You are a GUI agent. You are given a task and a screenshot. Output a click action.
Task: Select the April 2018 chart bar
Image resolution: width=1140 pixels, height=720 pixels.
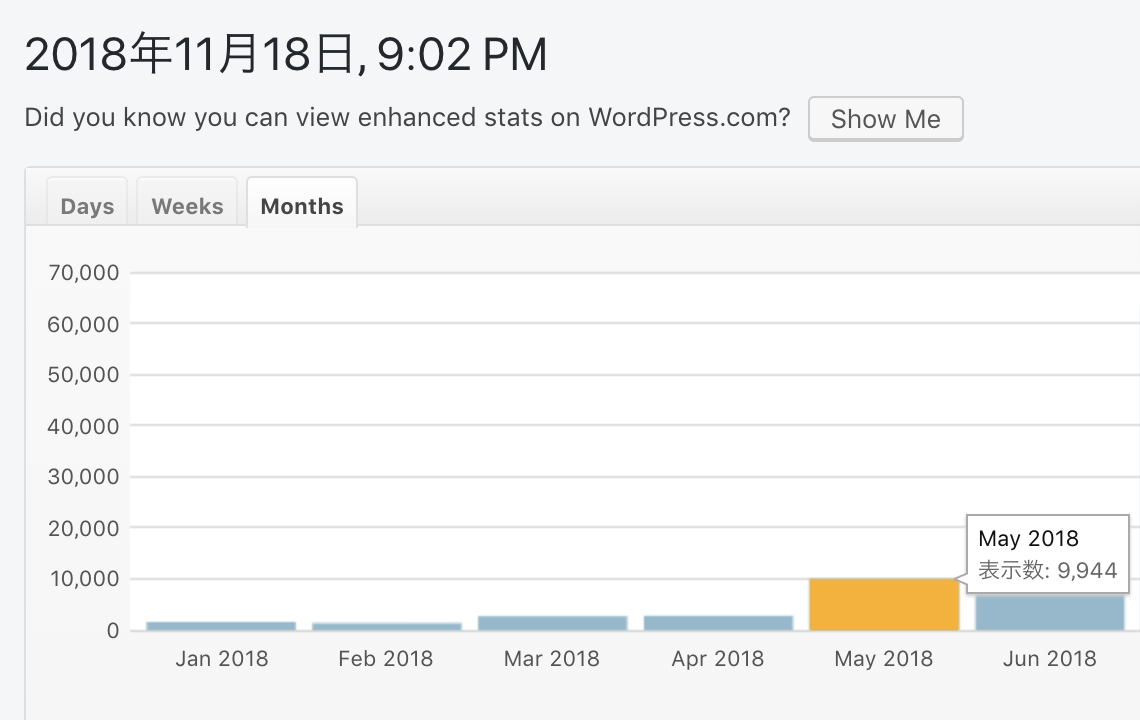pos(718,623)
